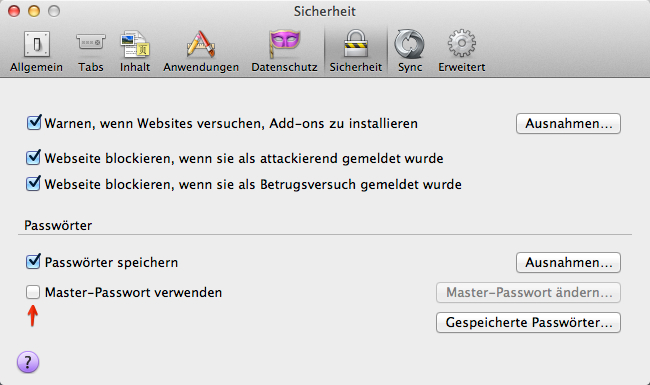Open the Inhalt content icon
The image size is (650, 385).
[x=135, y=44]
